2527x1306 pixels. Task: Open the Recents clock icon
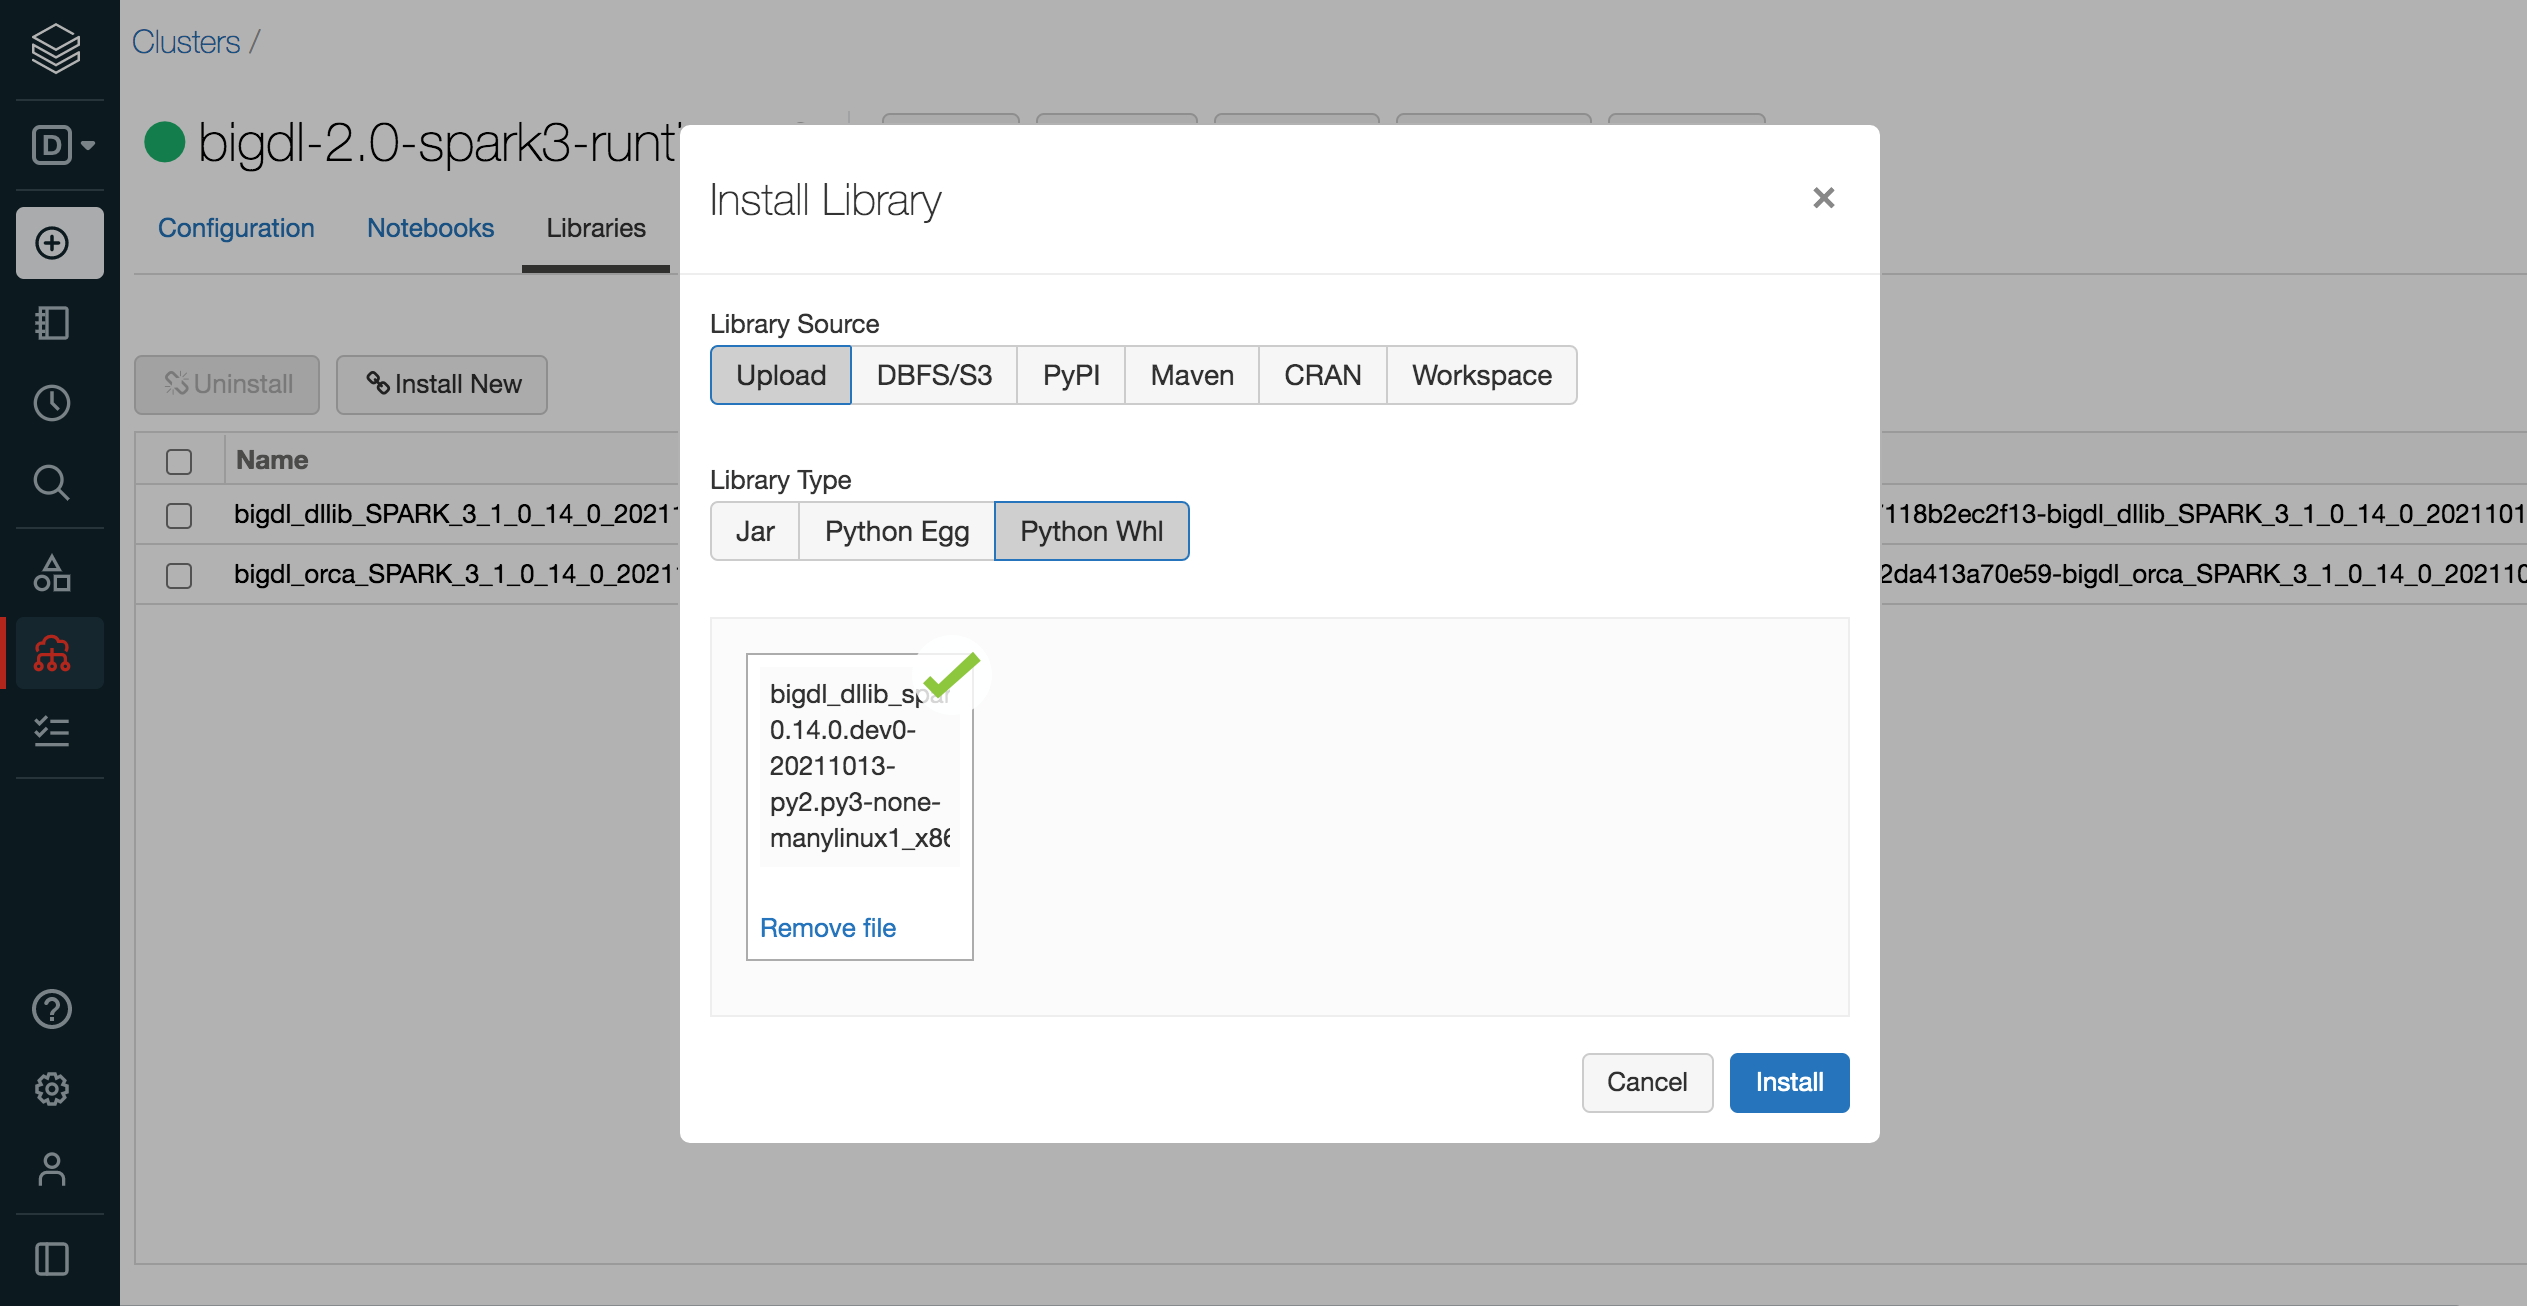(x=53, y=403)
